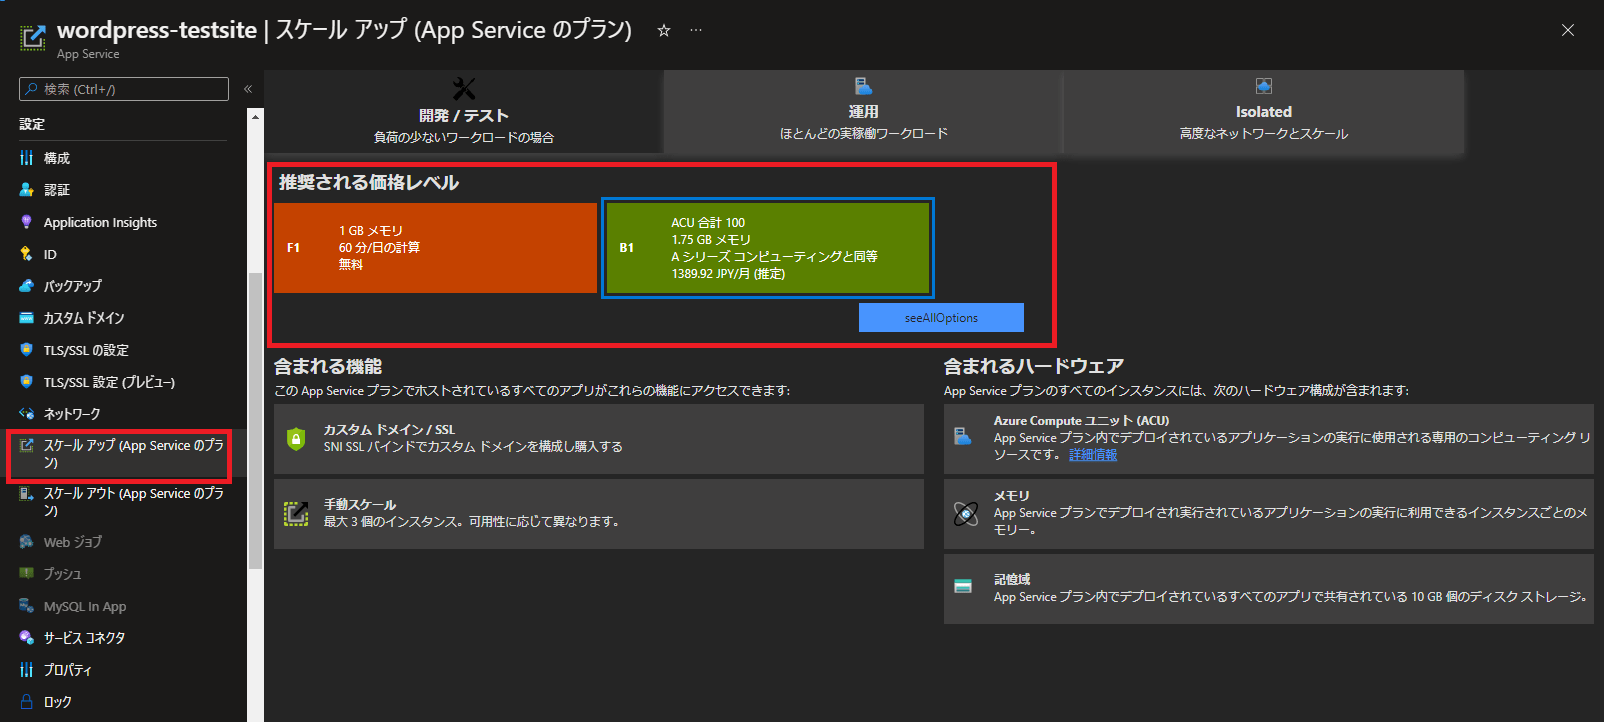
Task: Click the ID key icon
Action: tap(26, 254)
